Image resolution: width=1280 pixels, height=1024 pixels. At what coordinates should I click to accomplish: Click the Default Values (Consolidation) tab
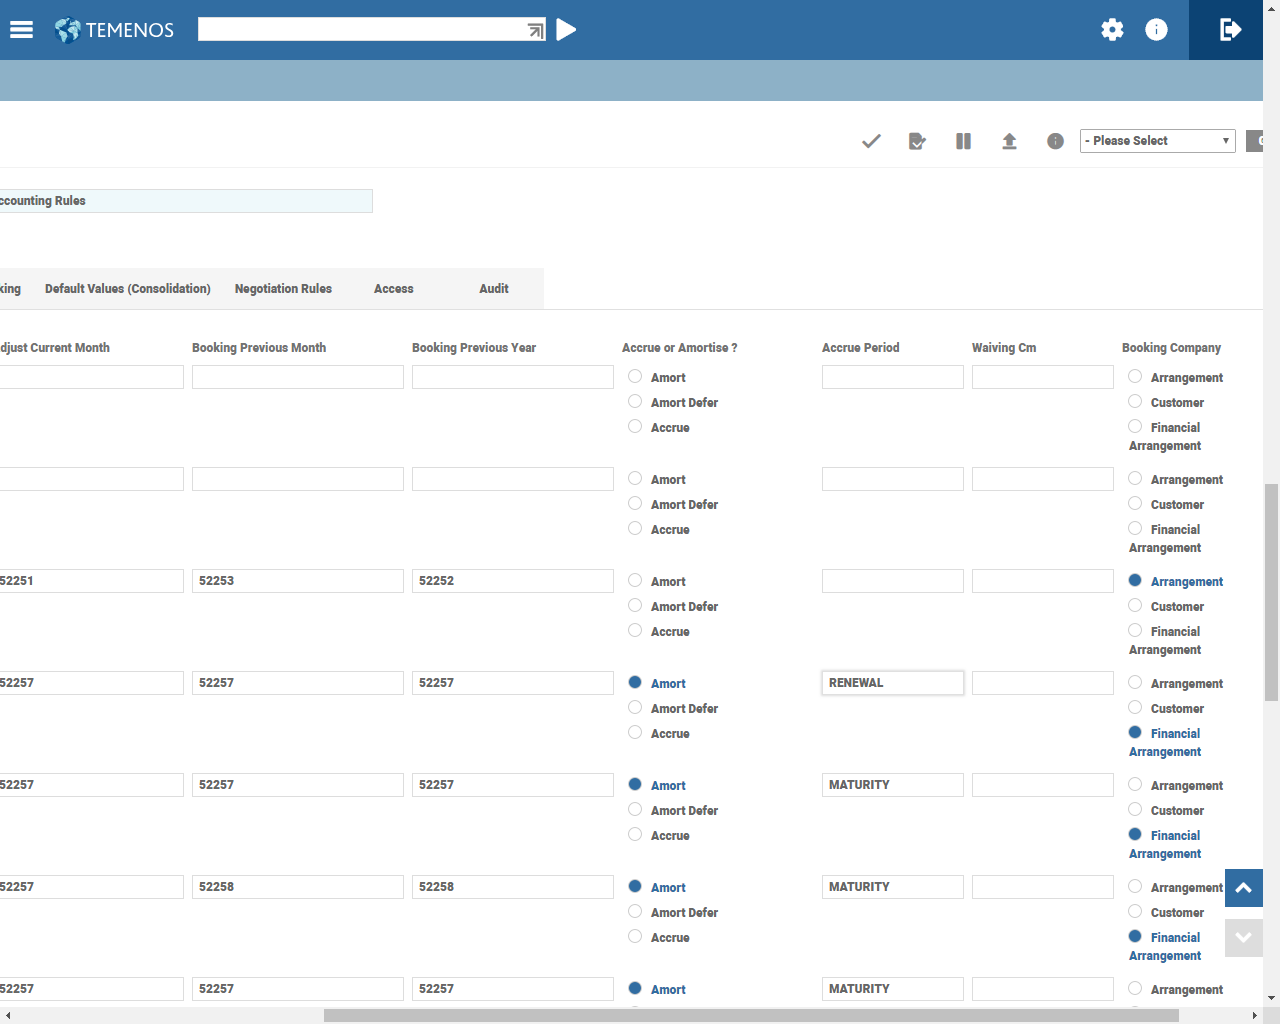(x=128, y=289)
